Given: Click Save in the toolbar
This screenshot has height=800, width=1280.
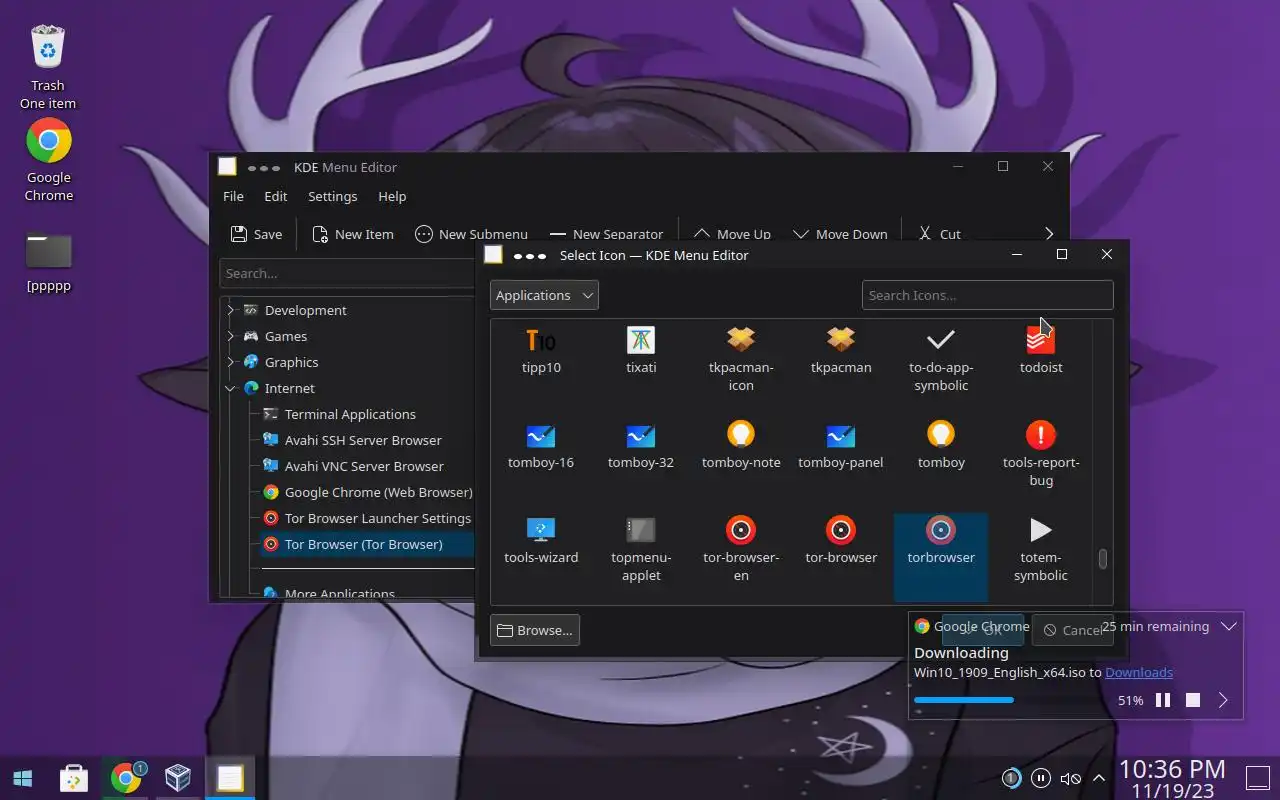Looking at the screenshot, I should coord(256,234).
